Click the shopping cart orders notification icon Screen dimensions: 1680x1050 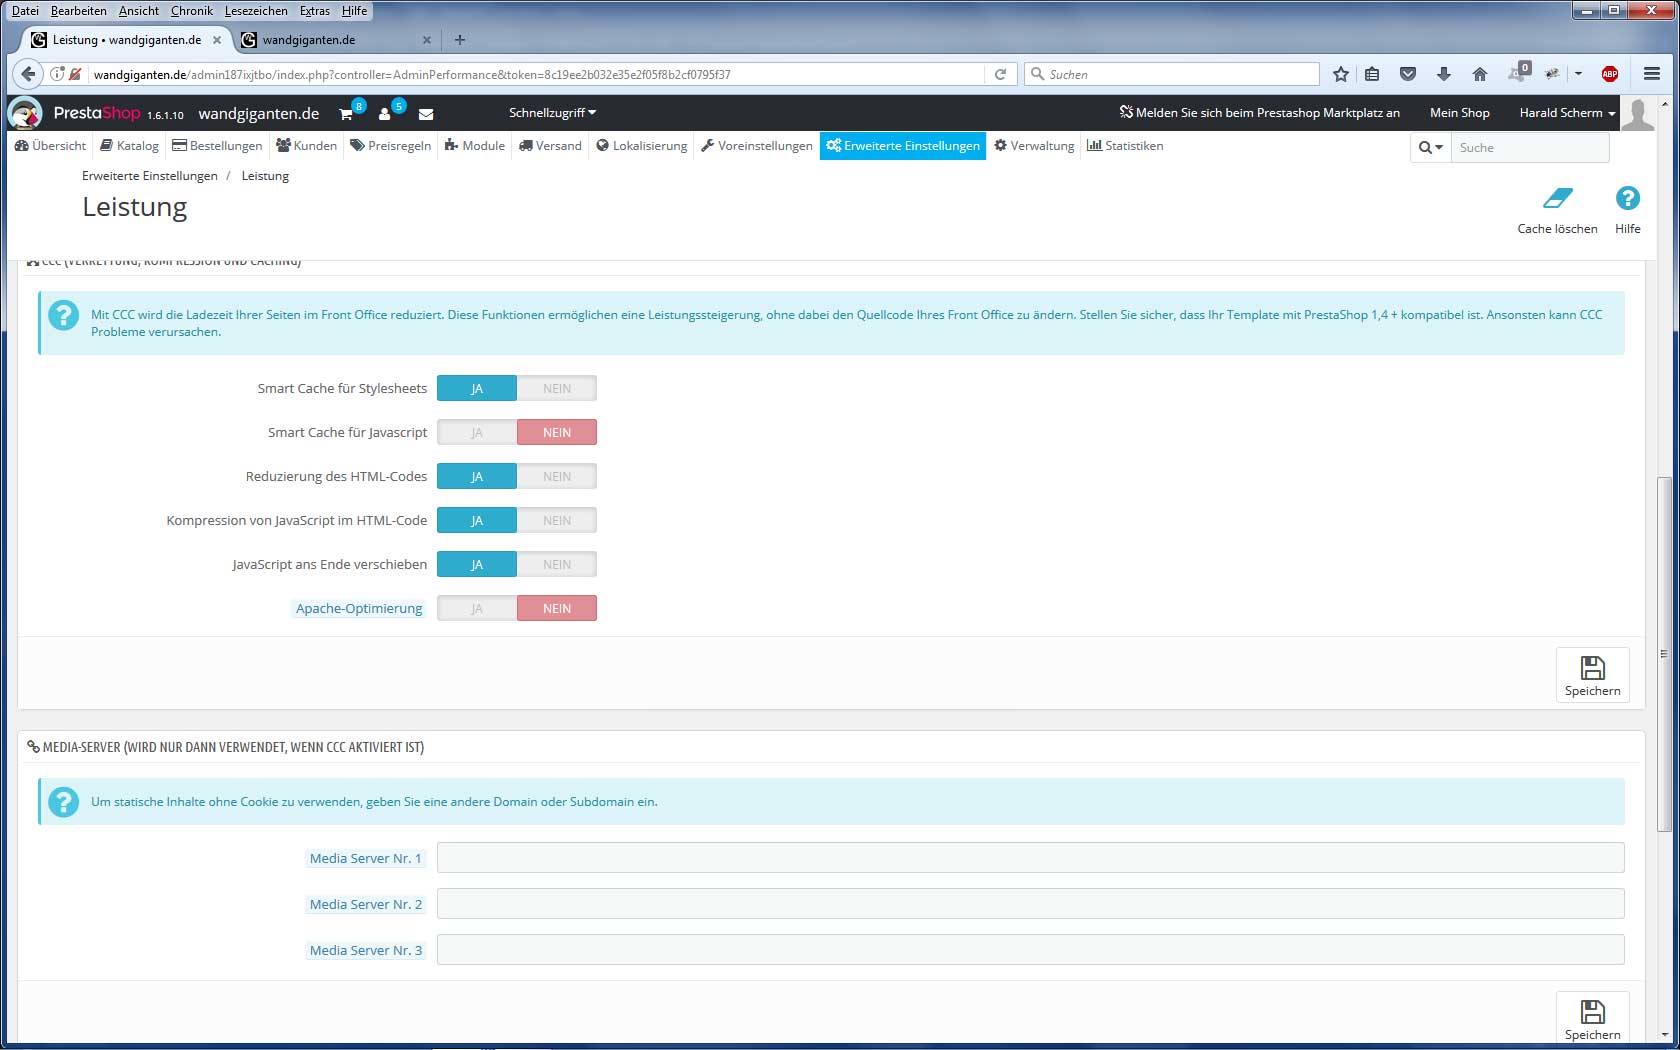346,114
